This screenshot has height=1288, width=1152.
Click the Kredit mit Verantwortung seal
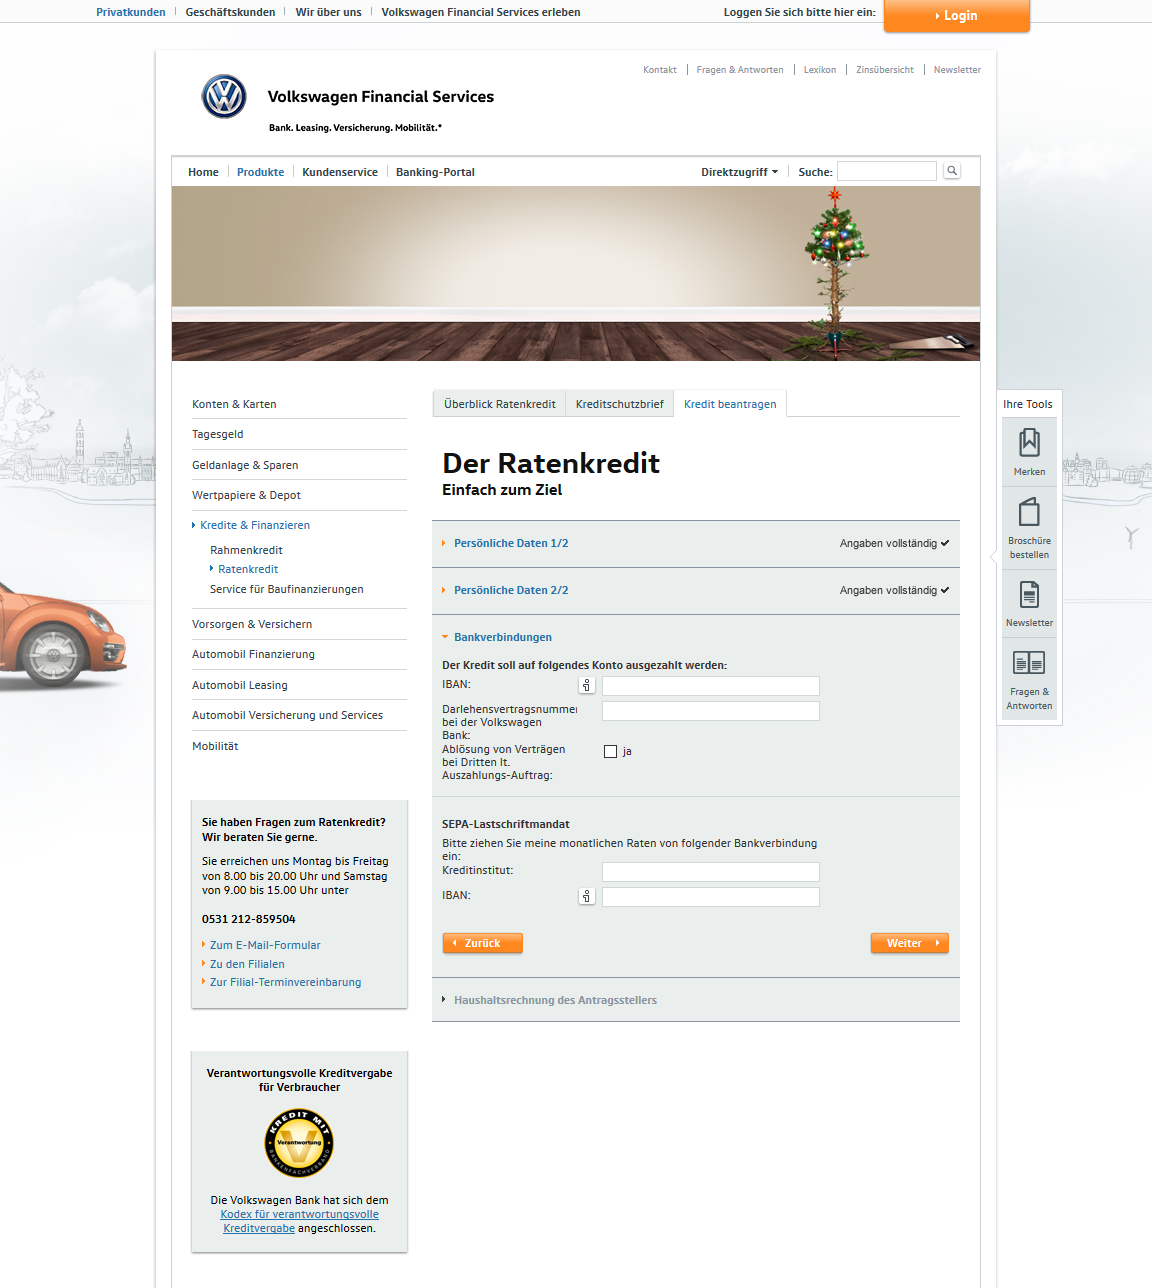pyautogui.click(x=299, y=1143)
